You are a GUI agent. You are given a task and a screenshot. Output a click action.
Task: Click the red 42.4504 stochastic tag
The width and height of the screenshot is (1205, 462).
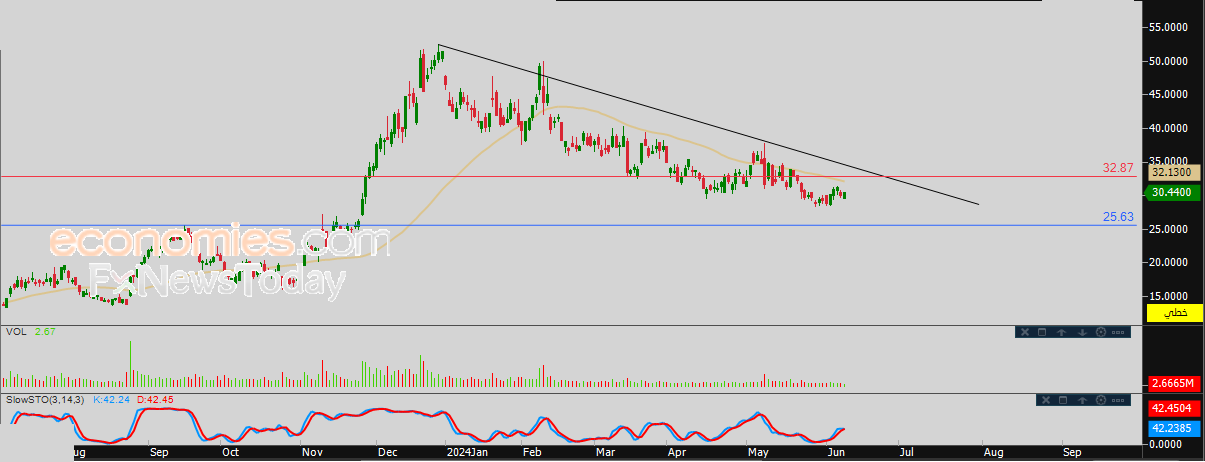tap(1173, 408)
